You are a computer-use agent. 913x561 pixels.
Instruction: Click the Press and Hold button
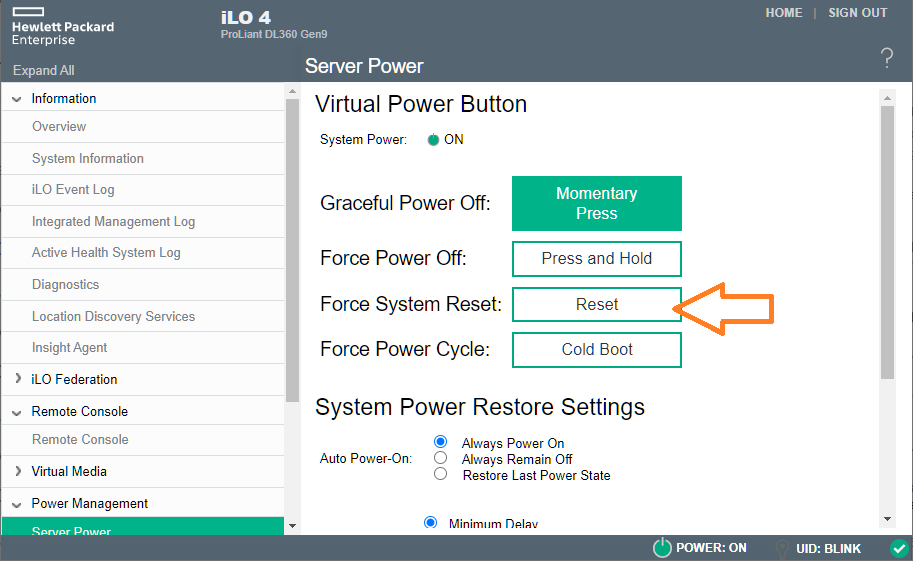pyautogui.click(x=597, y=259)
